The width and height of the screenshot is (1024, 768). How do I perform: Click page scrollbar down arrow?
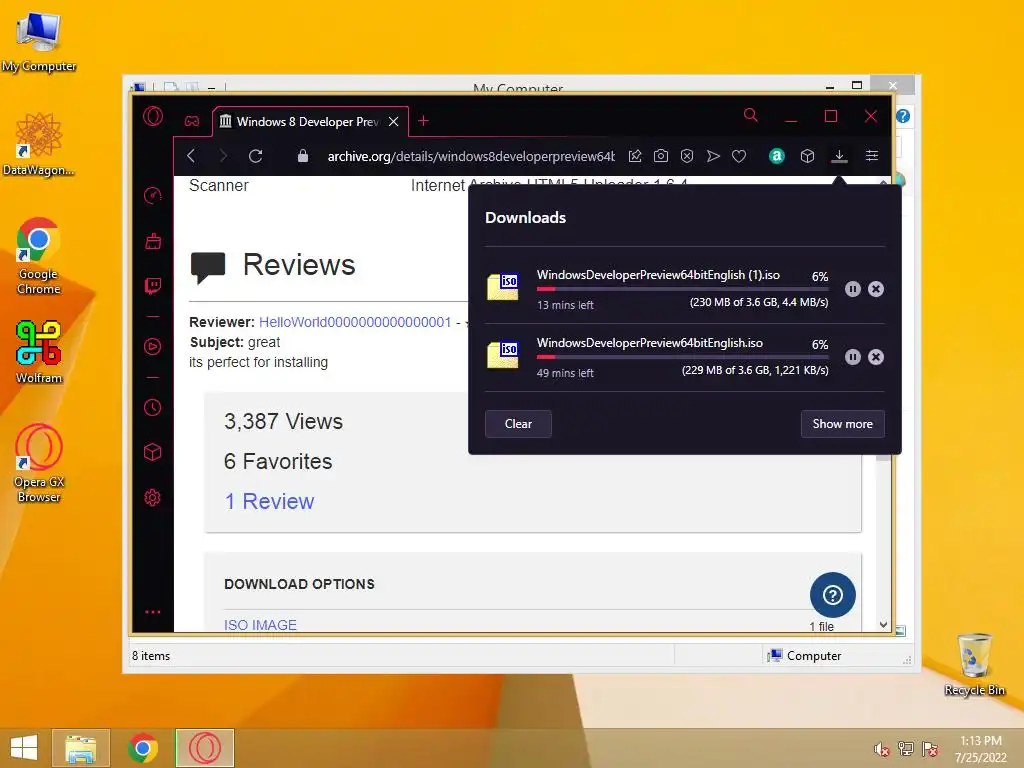[x=884, y=624]
